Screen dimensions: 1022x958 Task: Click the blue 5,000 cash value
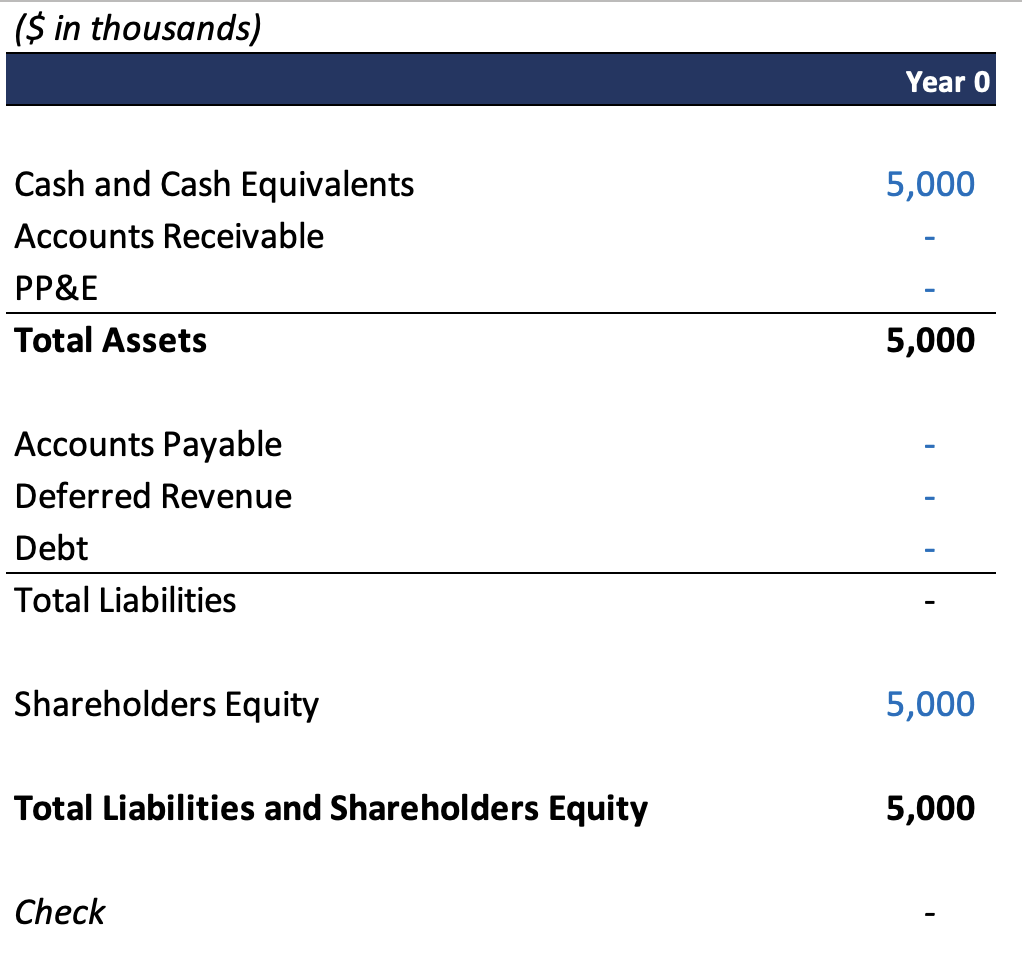930,184
